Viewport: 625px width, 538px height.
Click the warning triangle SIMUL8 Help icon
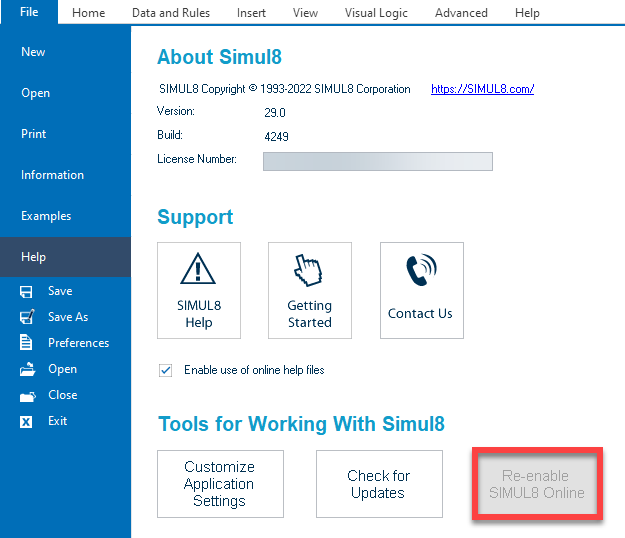(198, 269)
